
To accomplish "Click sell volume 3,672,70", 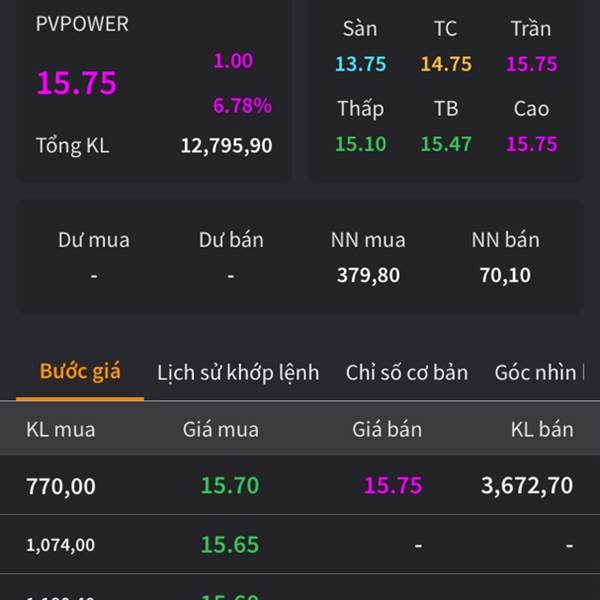I will pos(527,486).
